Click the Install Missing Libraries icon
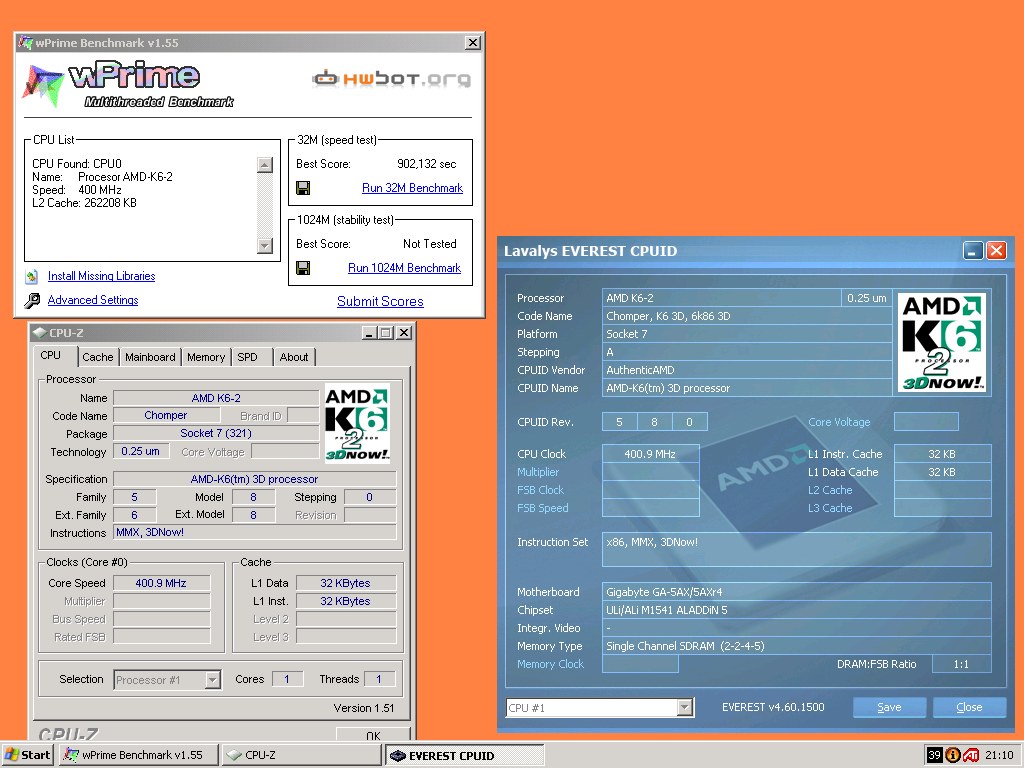1024x768 pixels. [31, 276]
